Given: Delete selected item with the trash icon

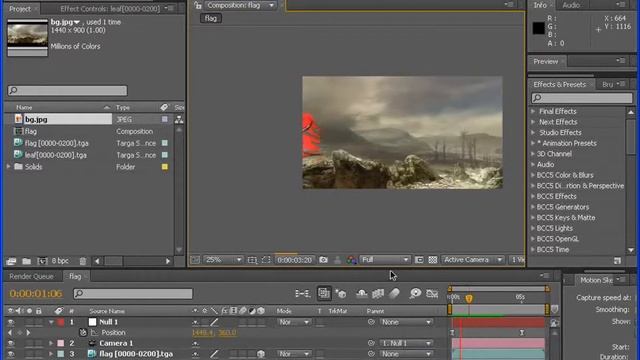Looking at the screenshot, I should (x=83, y=261).
